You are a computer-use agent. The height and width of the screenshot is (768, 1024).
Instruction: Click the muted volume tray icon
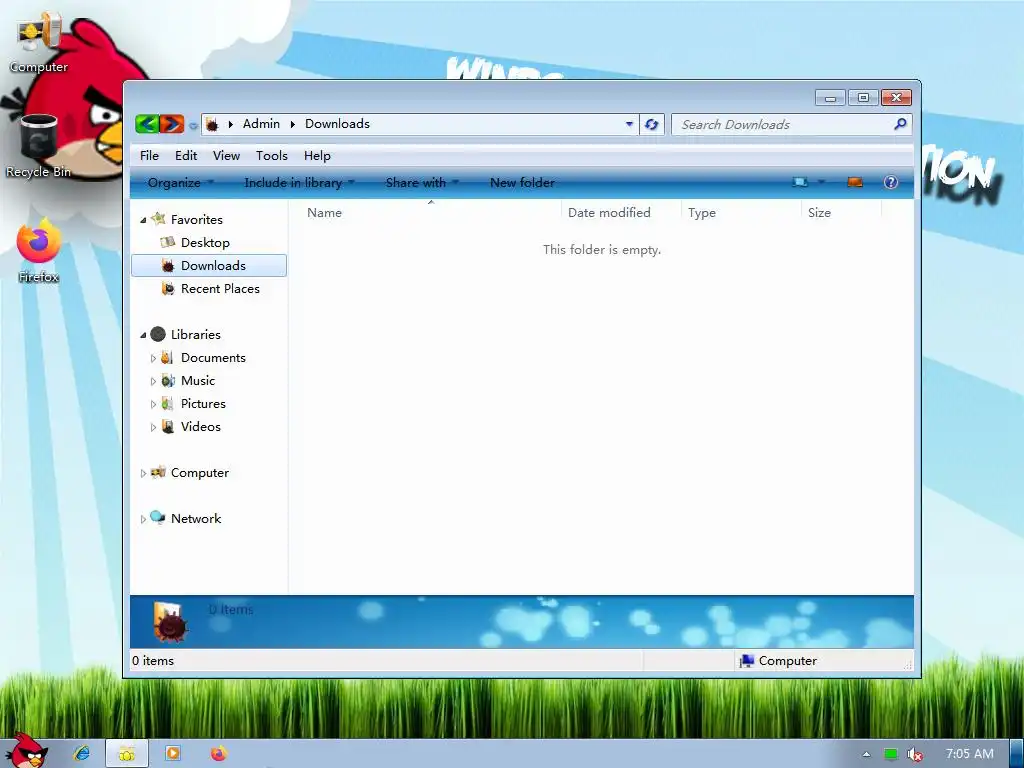pos(915,754)
